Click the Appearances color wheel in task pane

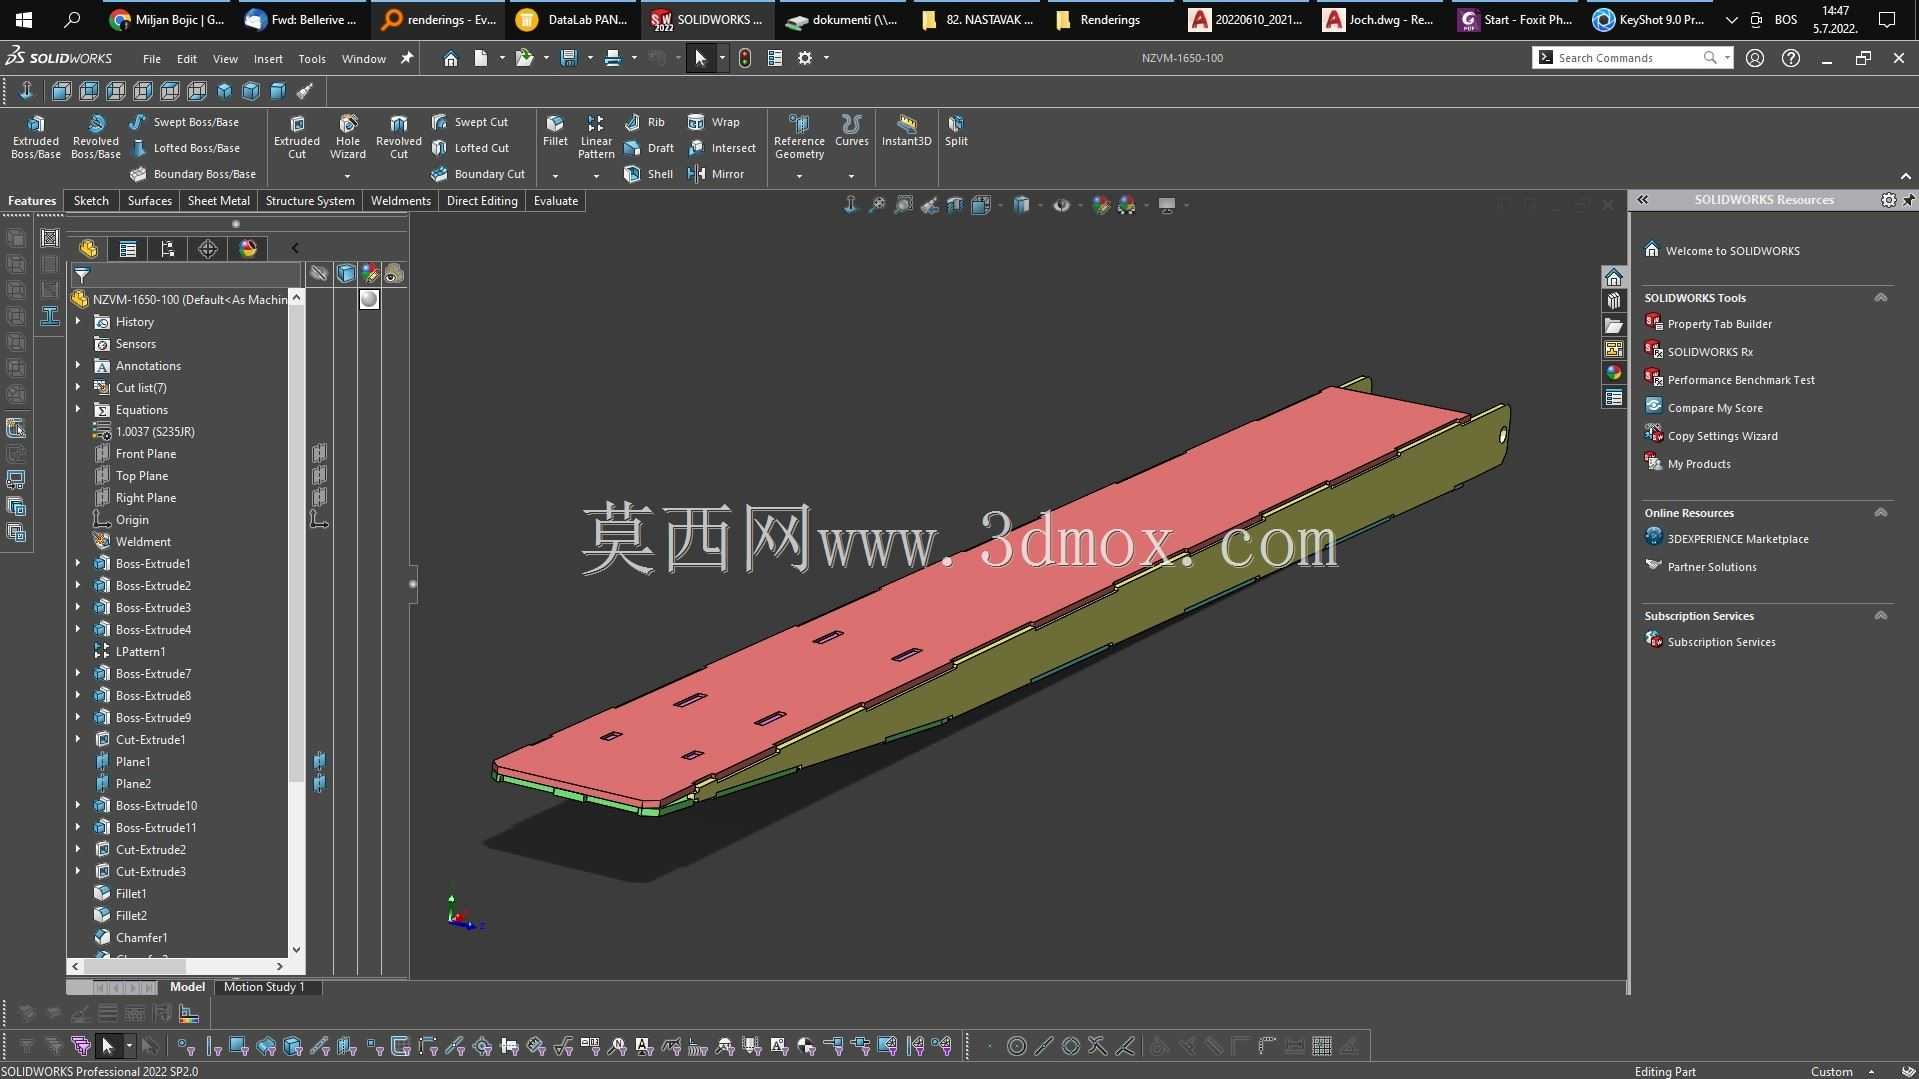point(1613,373)
